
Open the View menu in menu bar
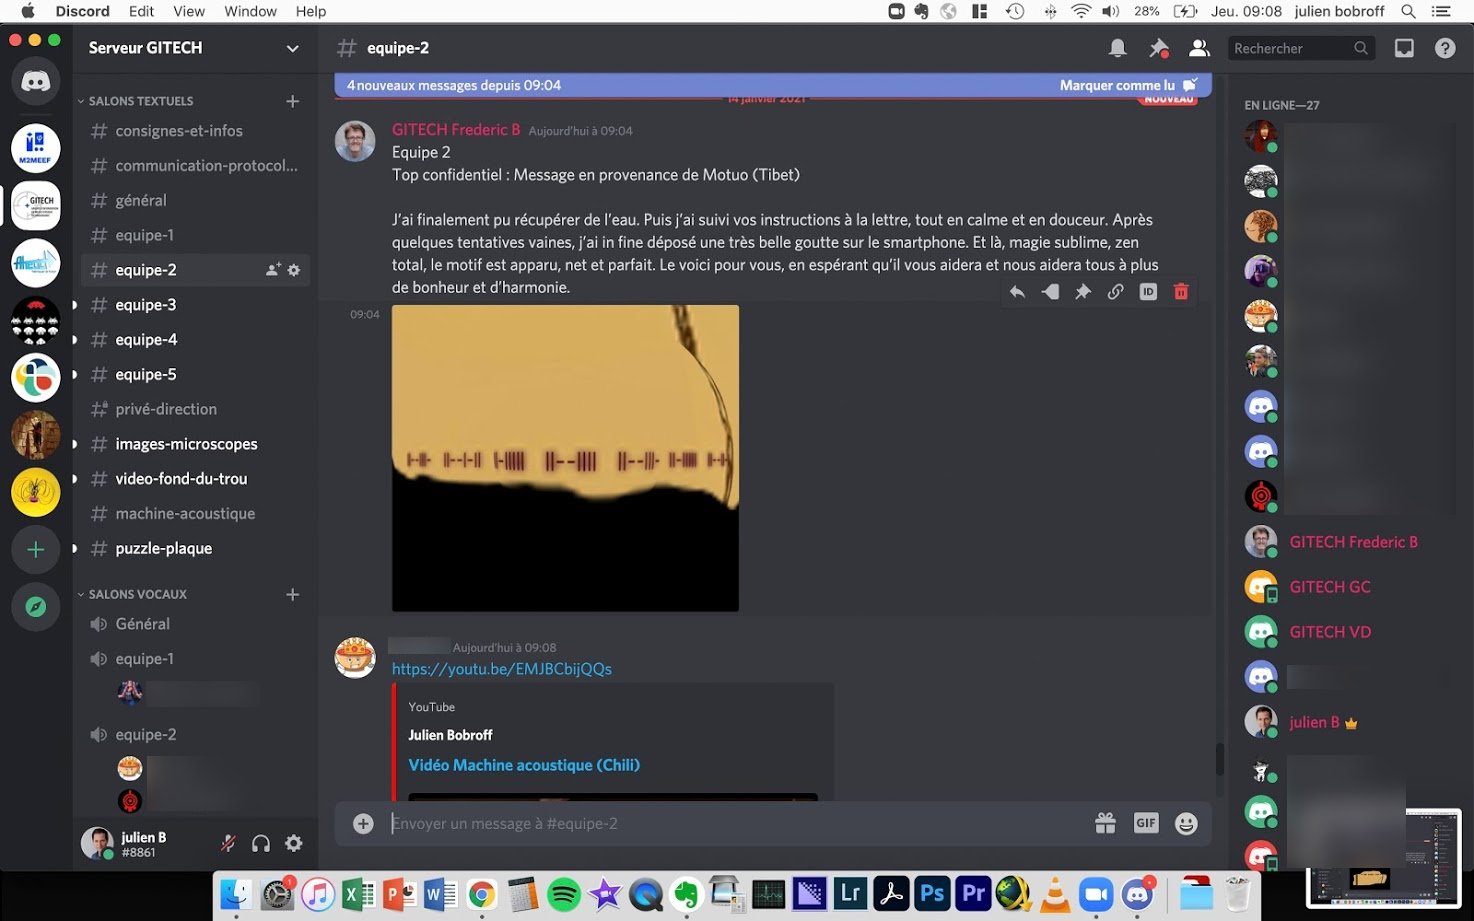coord(189,11)
